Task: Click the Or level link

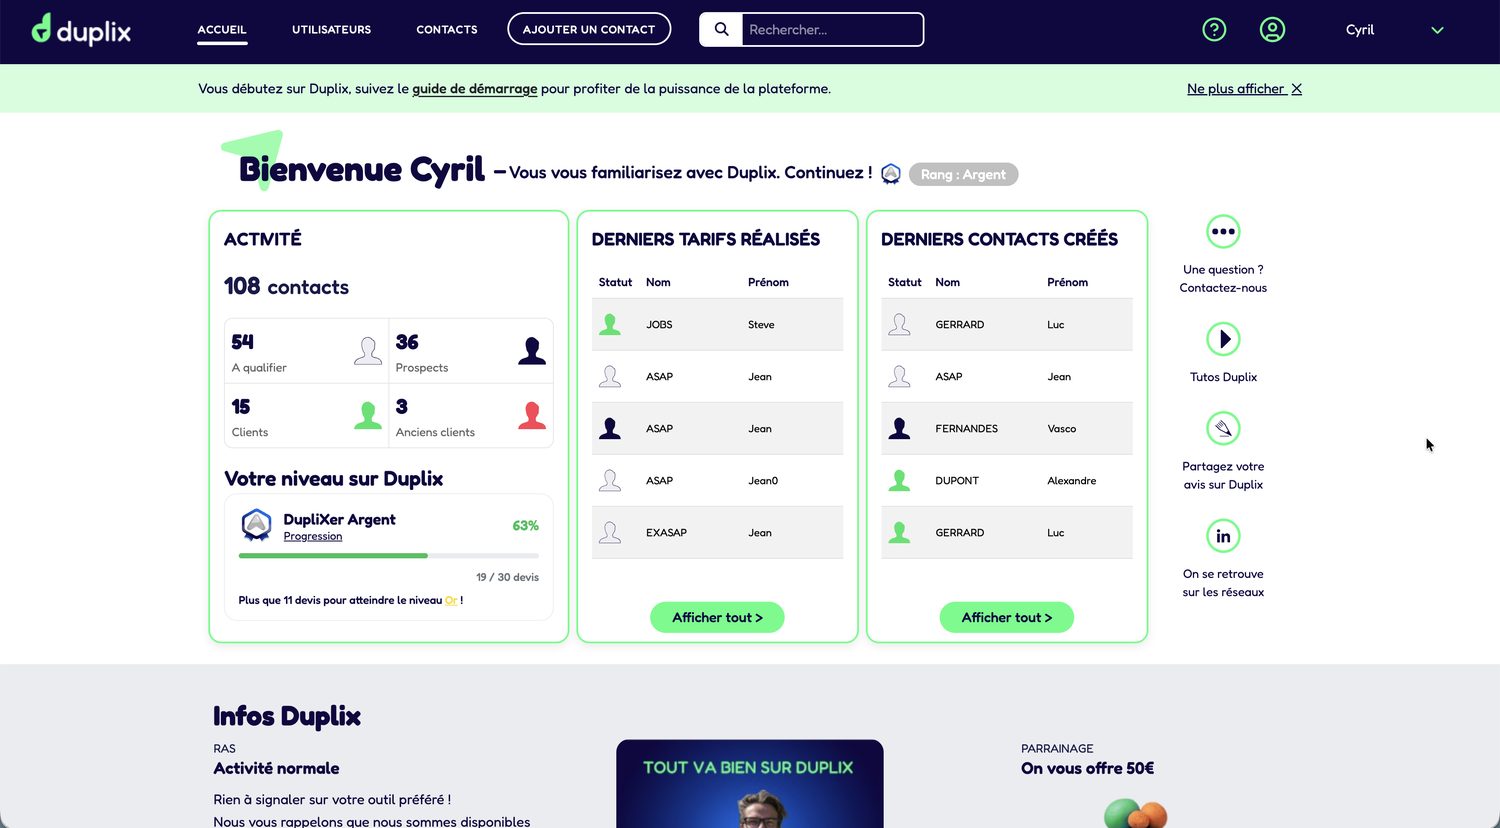Action: coord(451,601)
